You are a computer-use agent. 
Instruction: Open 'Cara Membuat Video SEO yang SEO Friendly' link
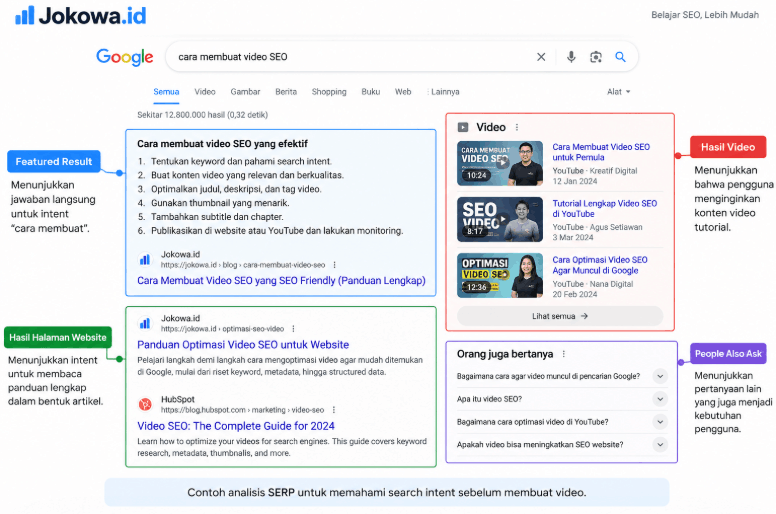tap(281, 280)
